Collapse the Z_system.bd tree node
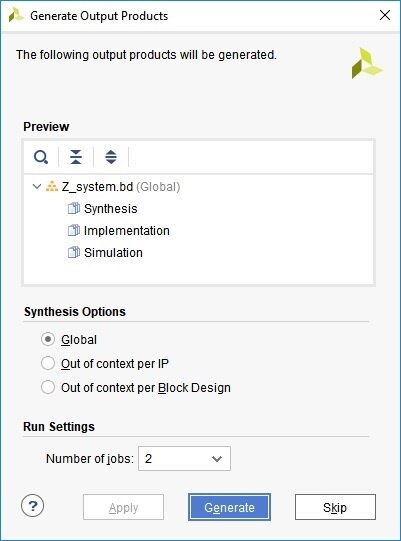 click(x=37, y=187)
